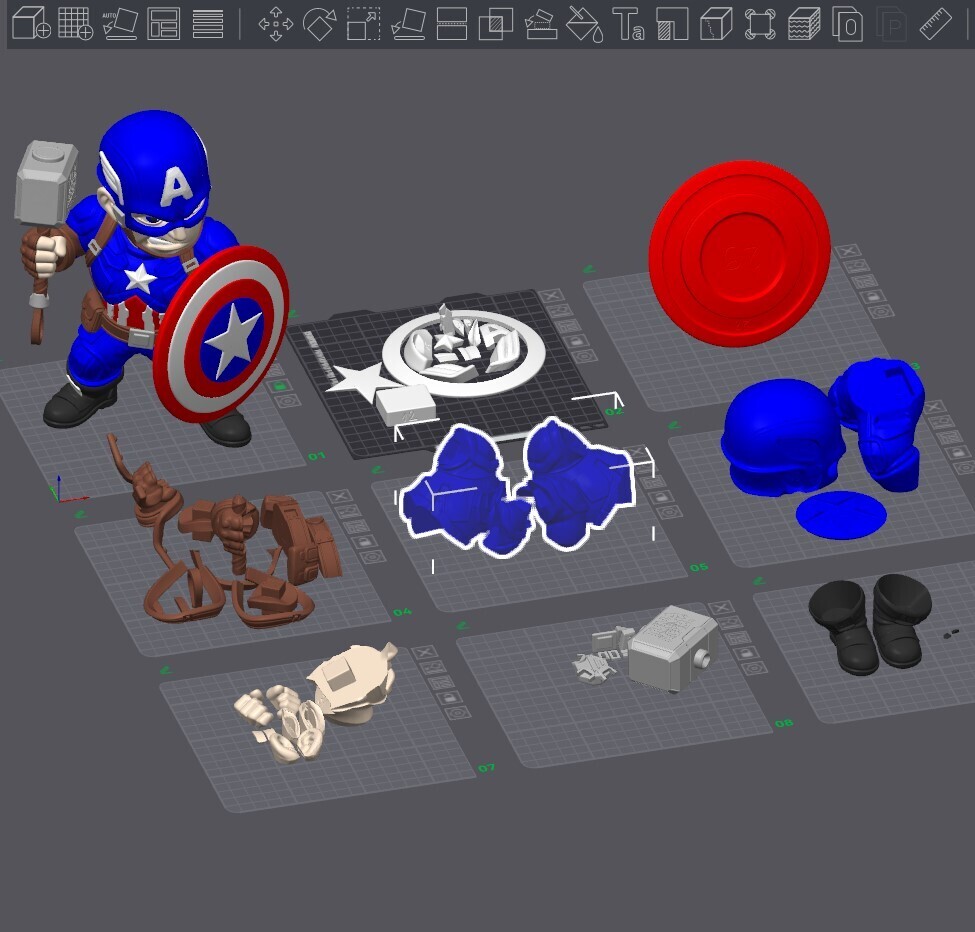Click plate label 02
This screenshot has width=975, height=932.
[x=613, y=411]
